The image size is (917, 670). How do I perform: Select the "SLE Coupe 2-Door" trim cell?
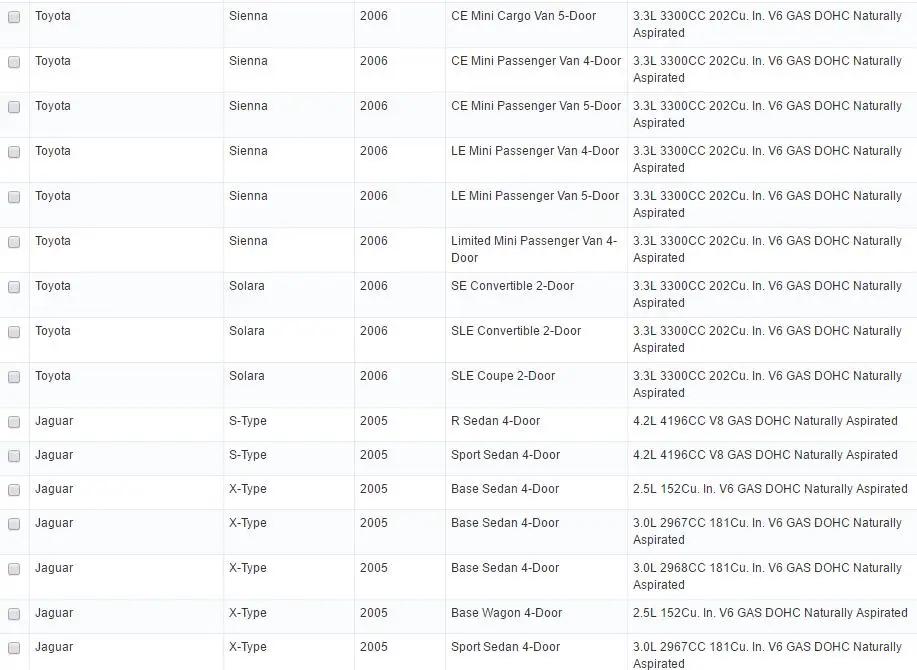click(536, 385)
